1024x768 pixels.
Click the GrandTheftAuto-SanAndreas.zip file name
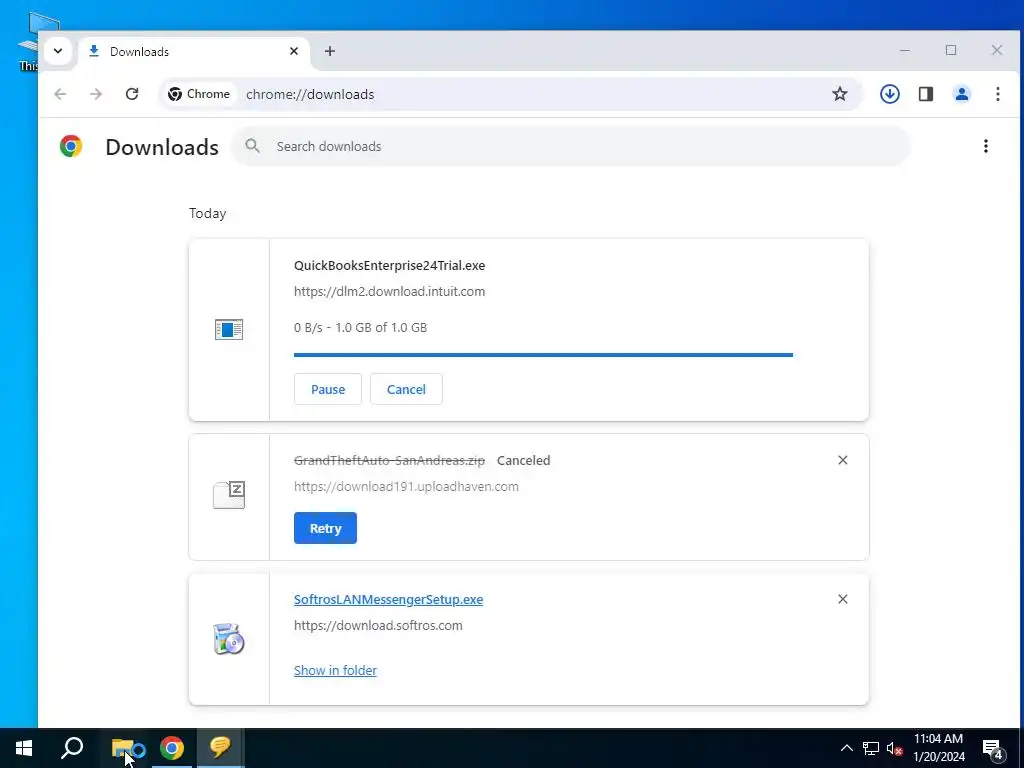click(x=389, y=460)
